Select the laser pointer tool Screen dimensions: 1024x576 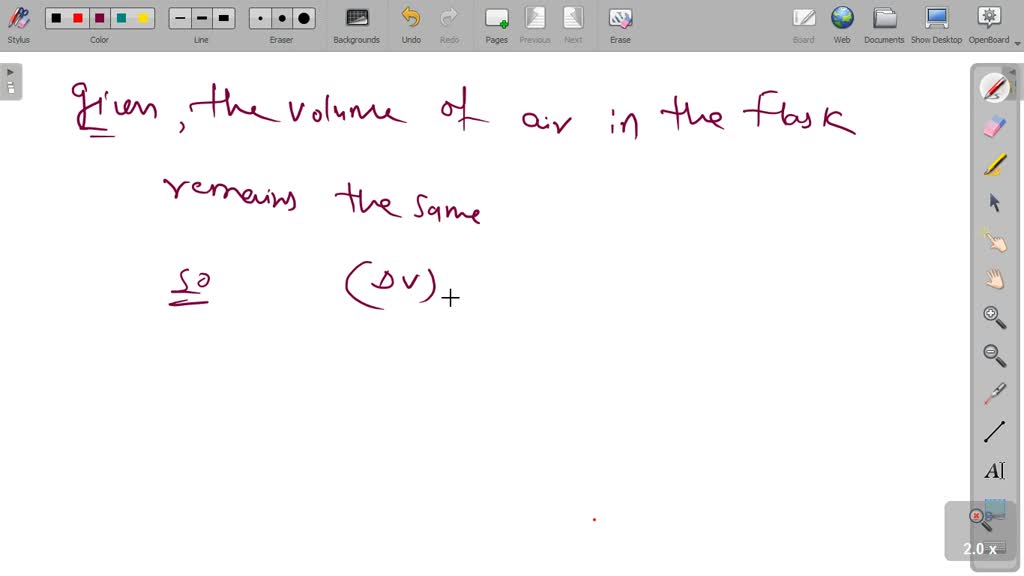[x=994, y=394]
